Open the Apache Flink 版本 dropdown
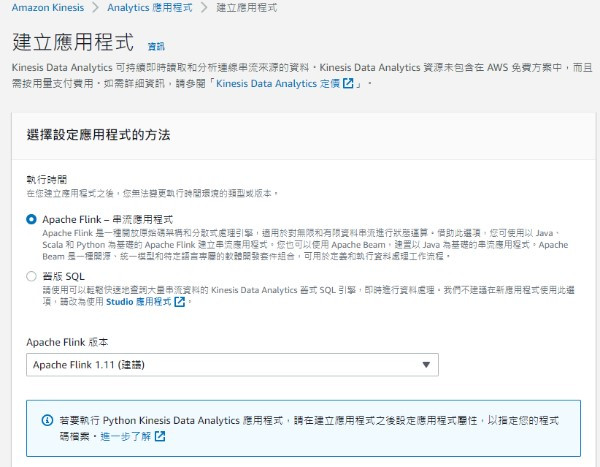Viewport: 600px width, 467px height. pos(232,365)
